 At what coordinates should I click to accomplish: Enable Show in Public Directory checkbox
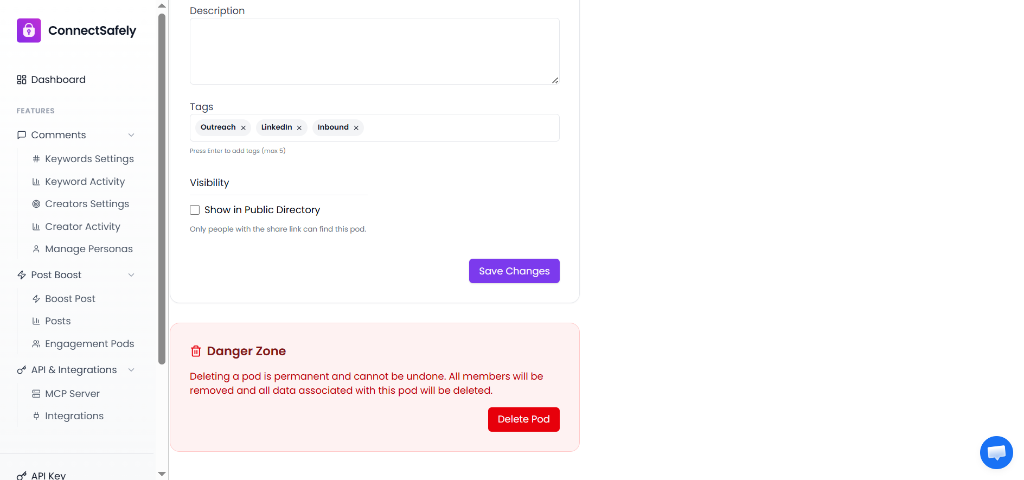pyautogui.click(x=195, y=210)
